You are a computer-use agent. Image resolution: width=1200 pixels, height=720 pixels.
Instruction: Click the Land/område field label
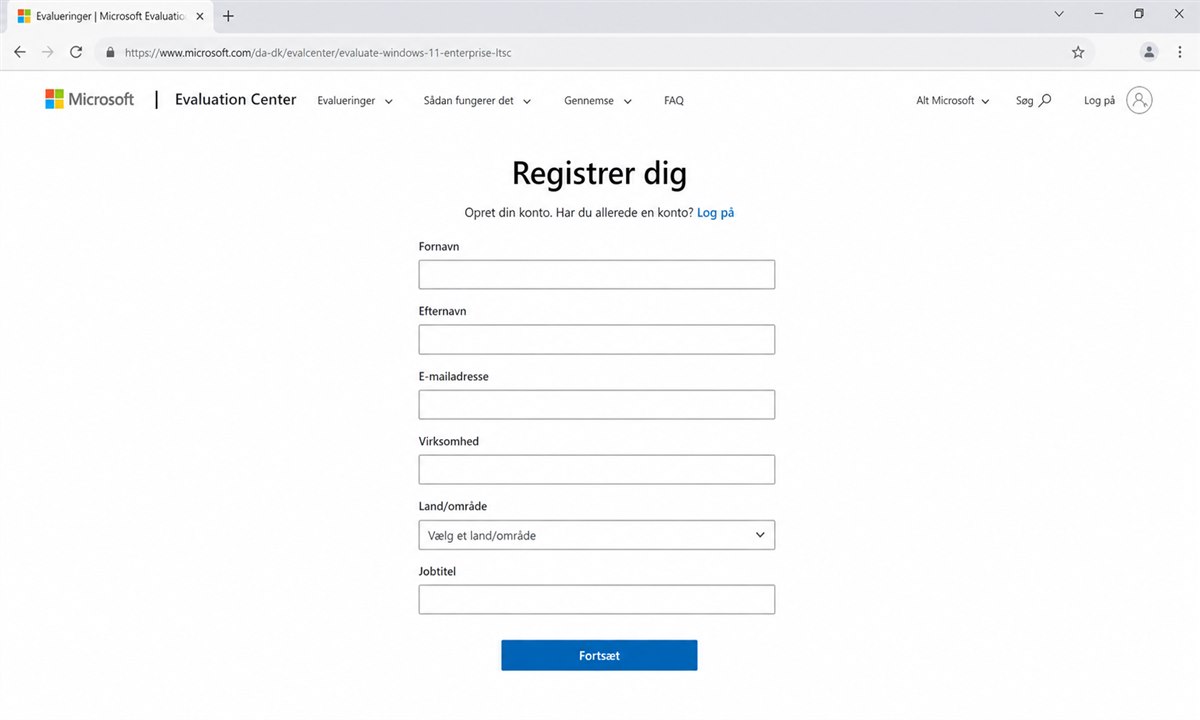453,507
